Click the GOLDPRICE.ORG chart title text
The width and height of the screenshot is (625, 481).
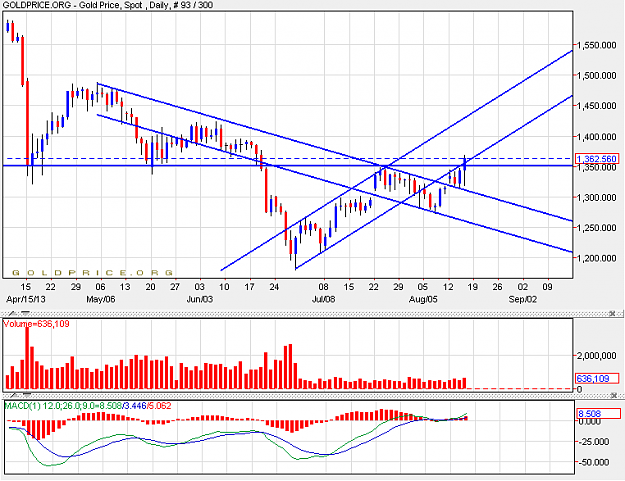(x=108, y=5)
